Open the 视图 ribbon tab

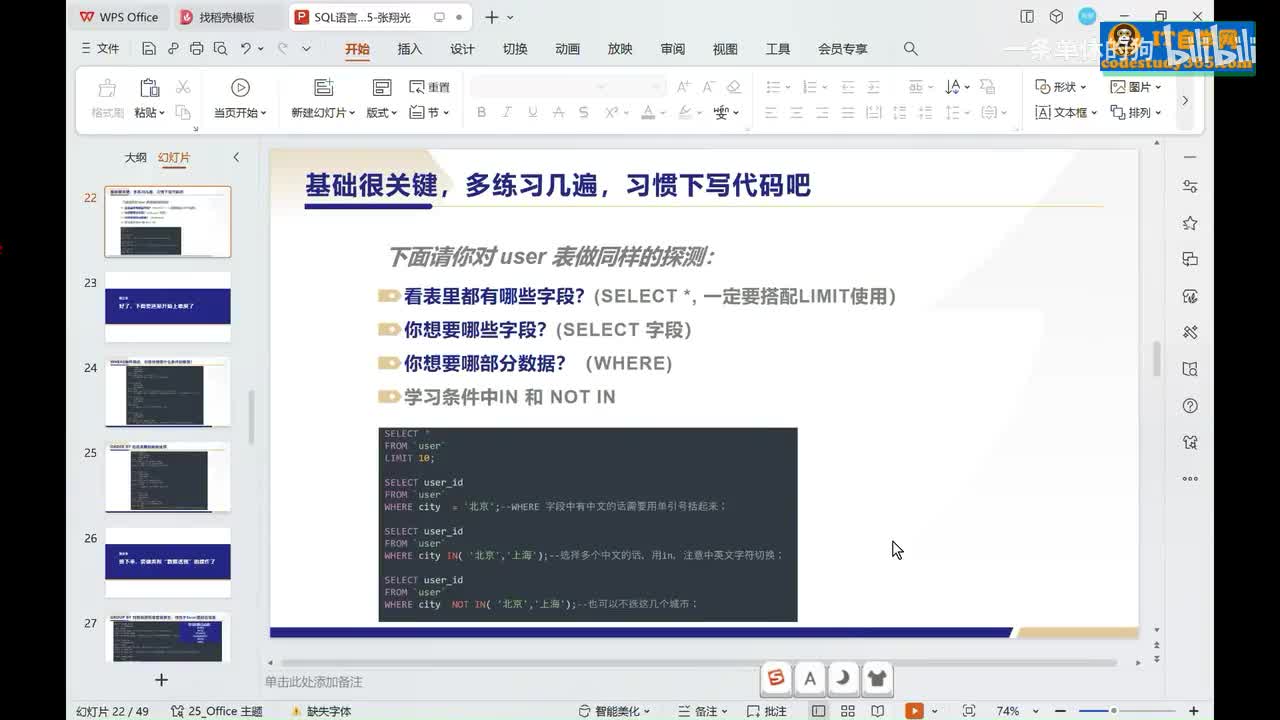click(725, 49)
